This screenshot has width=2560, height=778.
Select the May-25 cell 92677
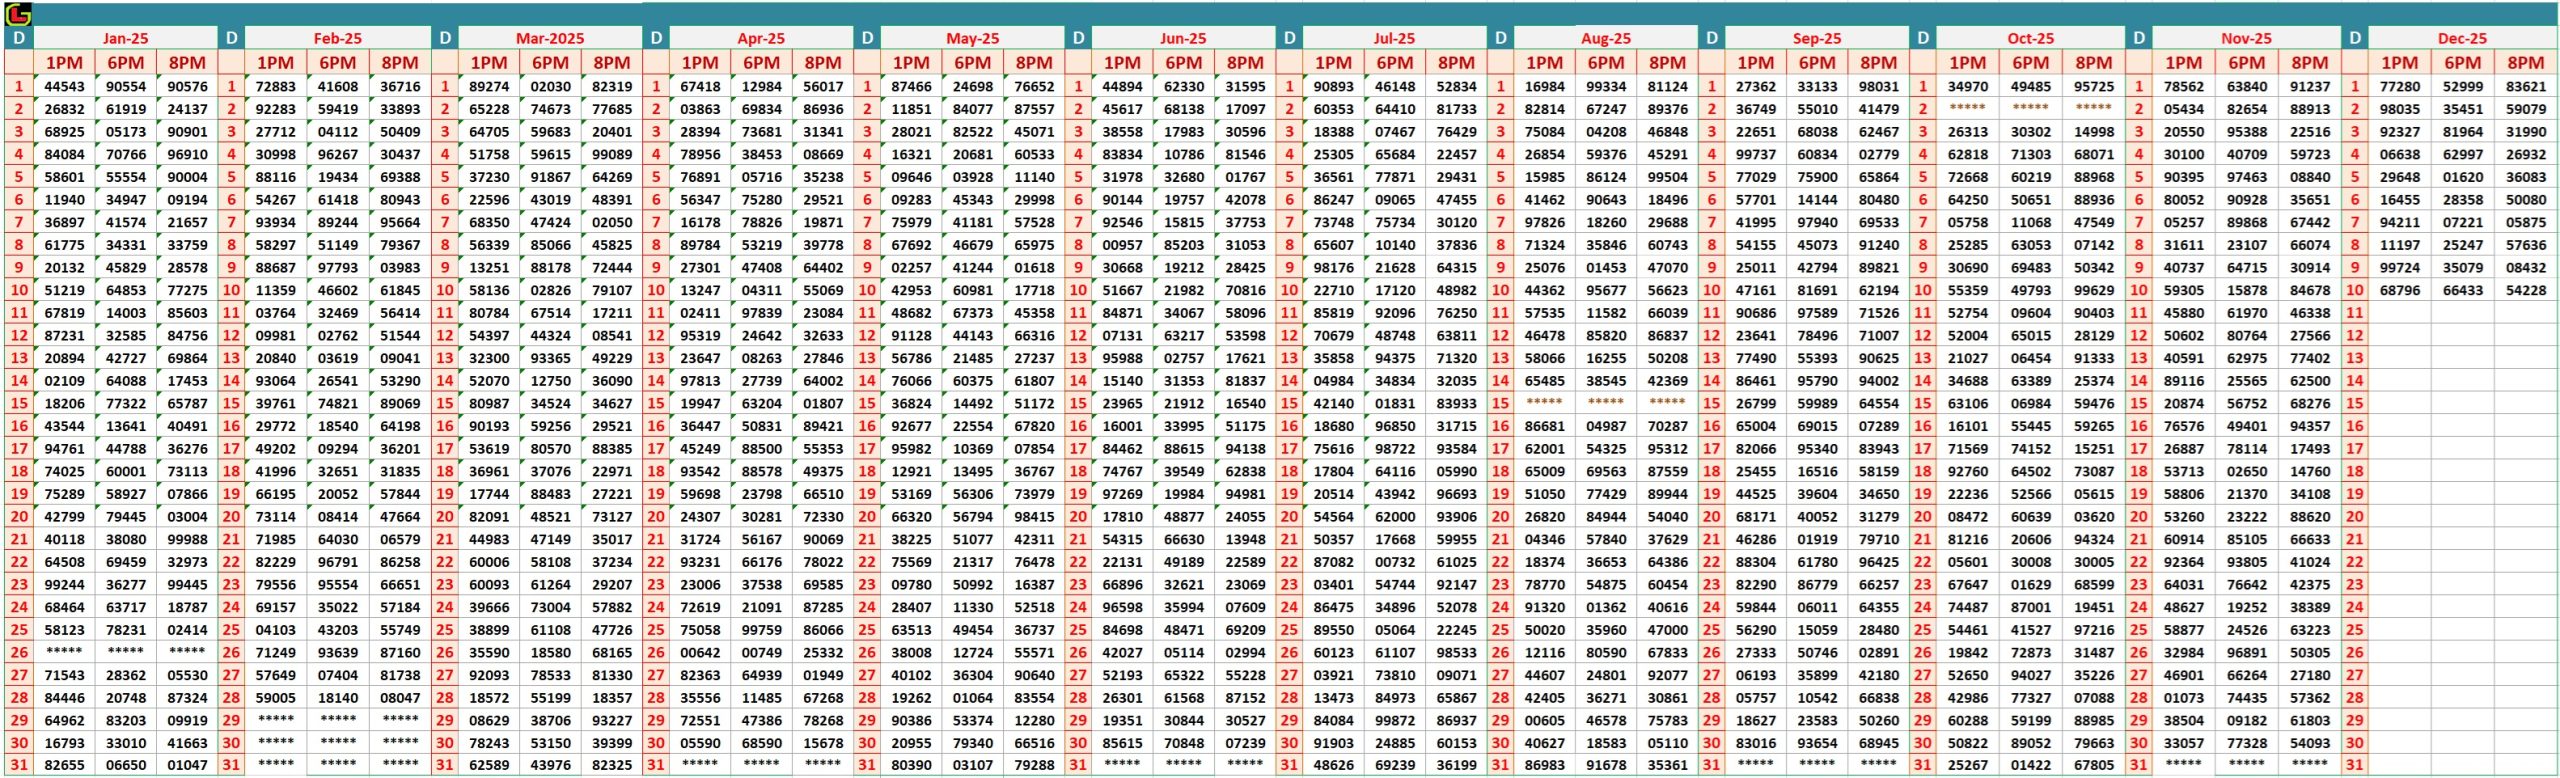pos(911,426)
